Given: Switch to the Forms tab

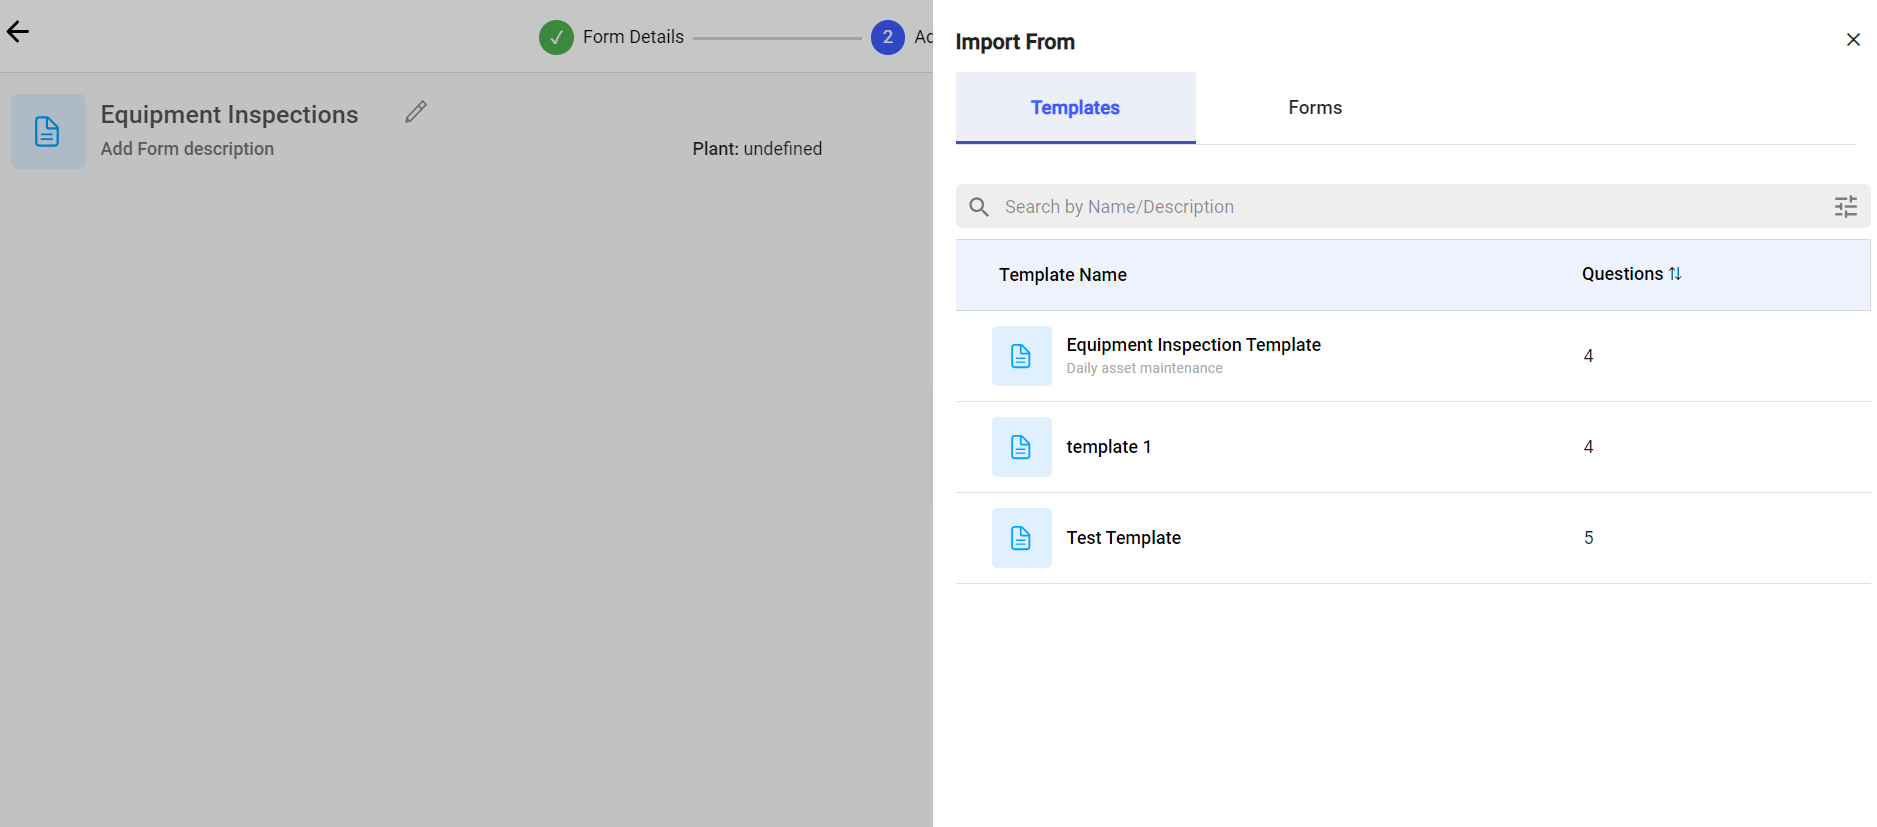Looking at the screenshot, I should [x=1315, y=108].
